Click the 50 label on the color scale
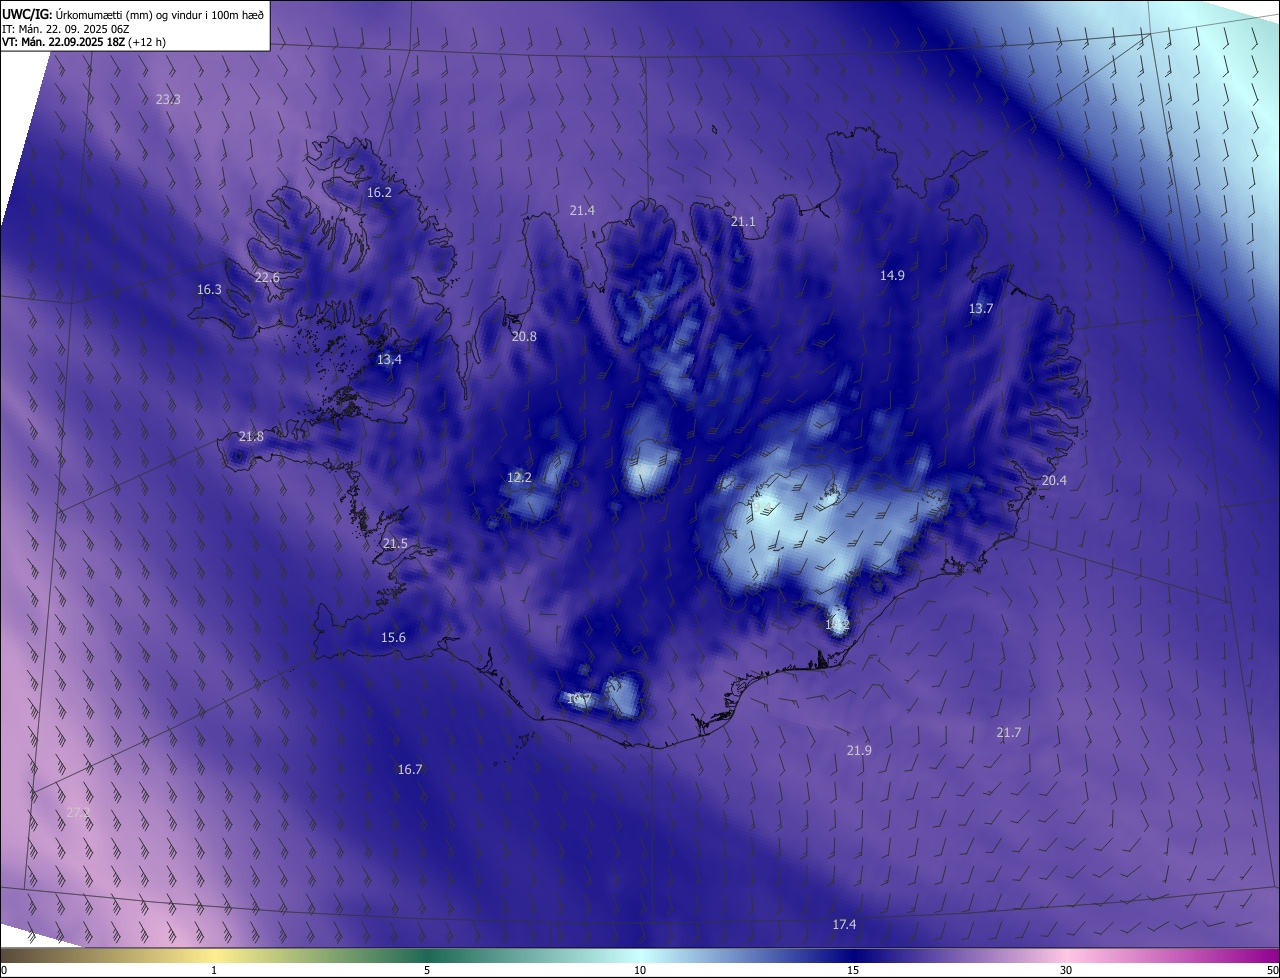 [x=1272, y=970]
